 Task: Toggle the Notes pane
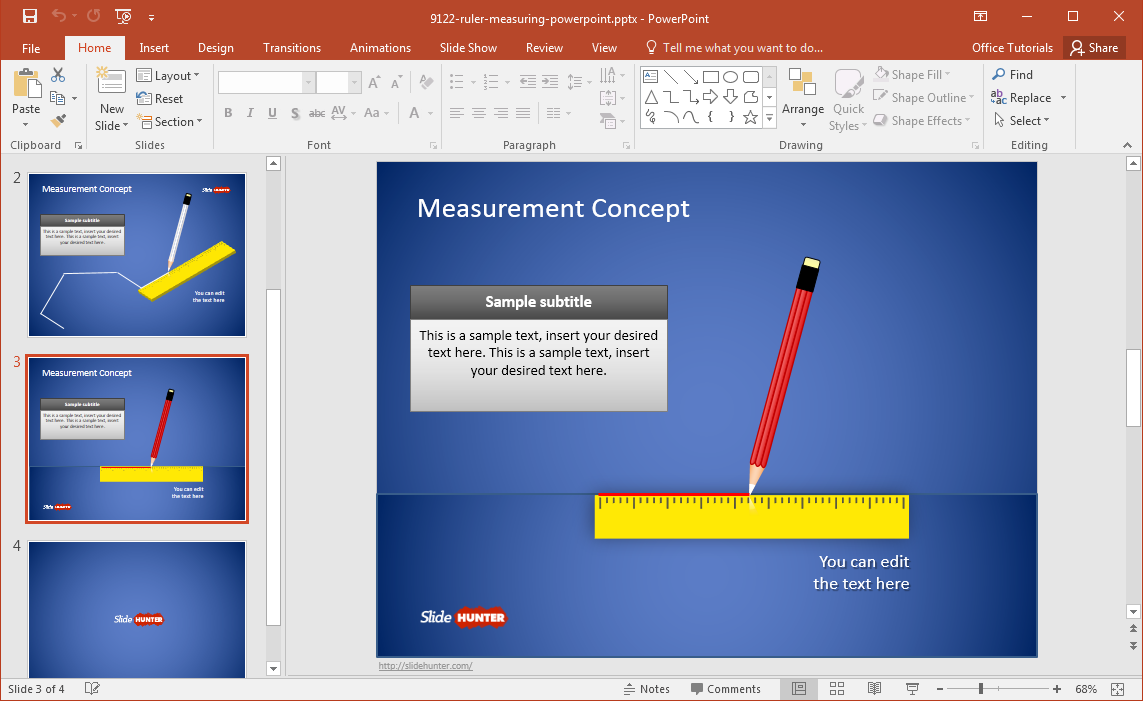[646, 689]
